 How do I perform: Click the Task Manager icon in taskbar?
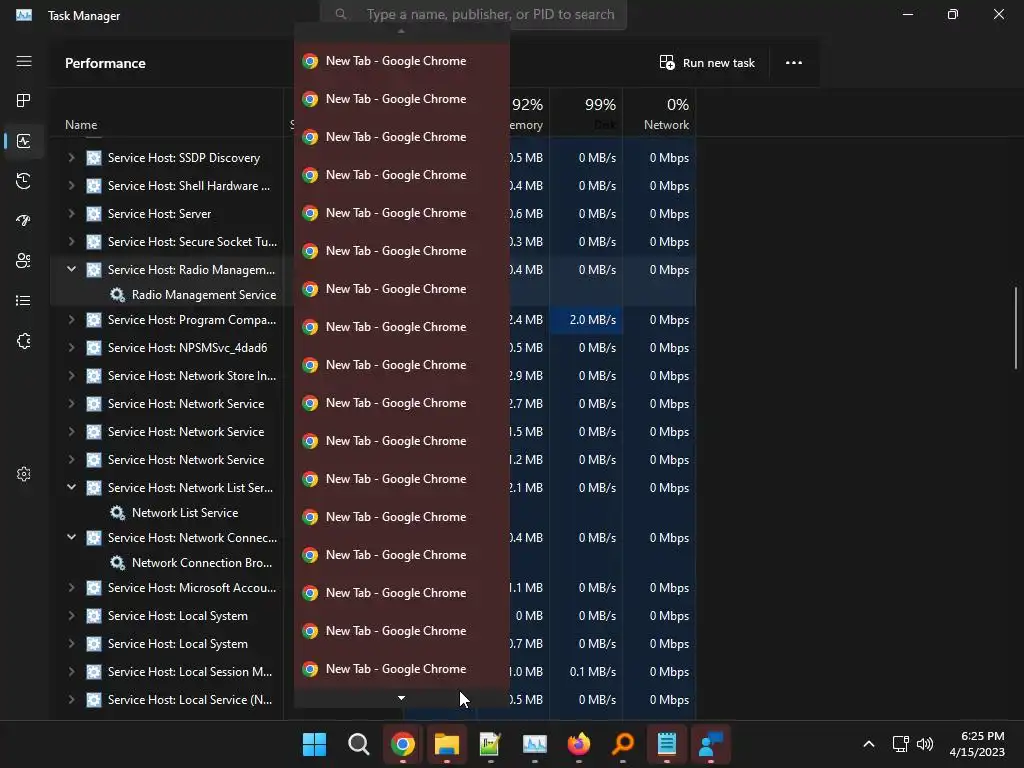tap(535, 744)
